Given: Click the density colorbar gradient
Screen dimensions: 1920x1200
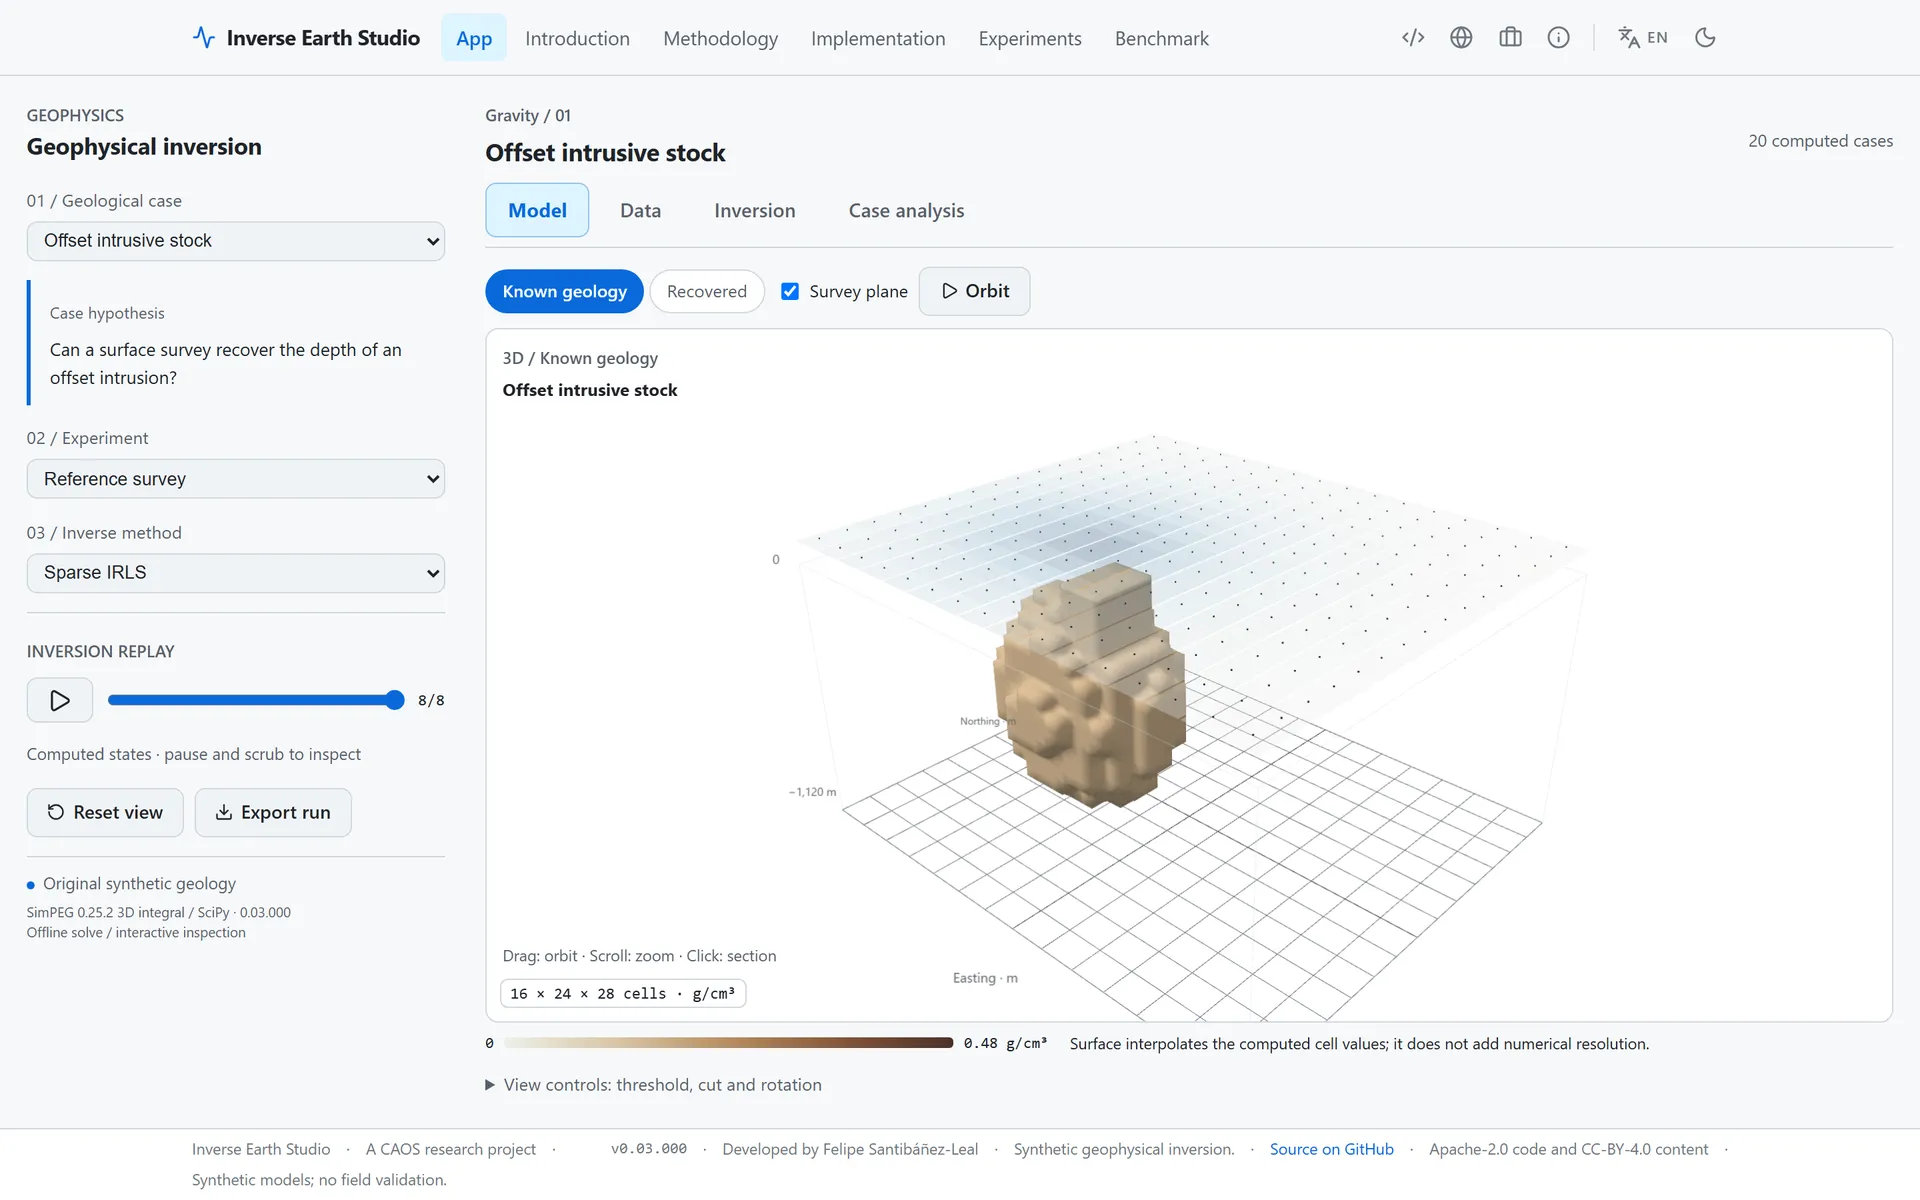Looking at the screenshot, I should tap(728, 1043).
